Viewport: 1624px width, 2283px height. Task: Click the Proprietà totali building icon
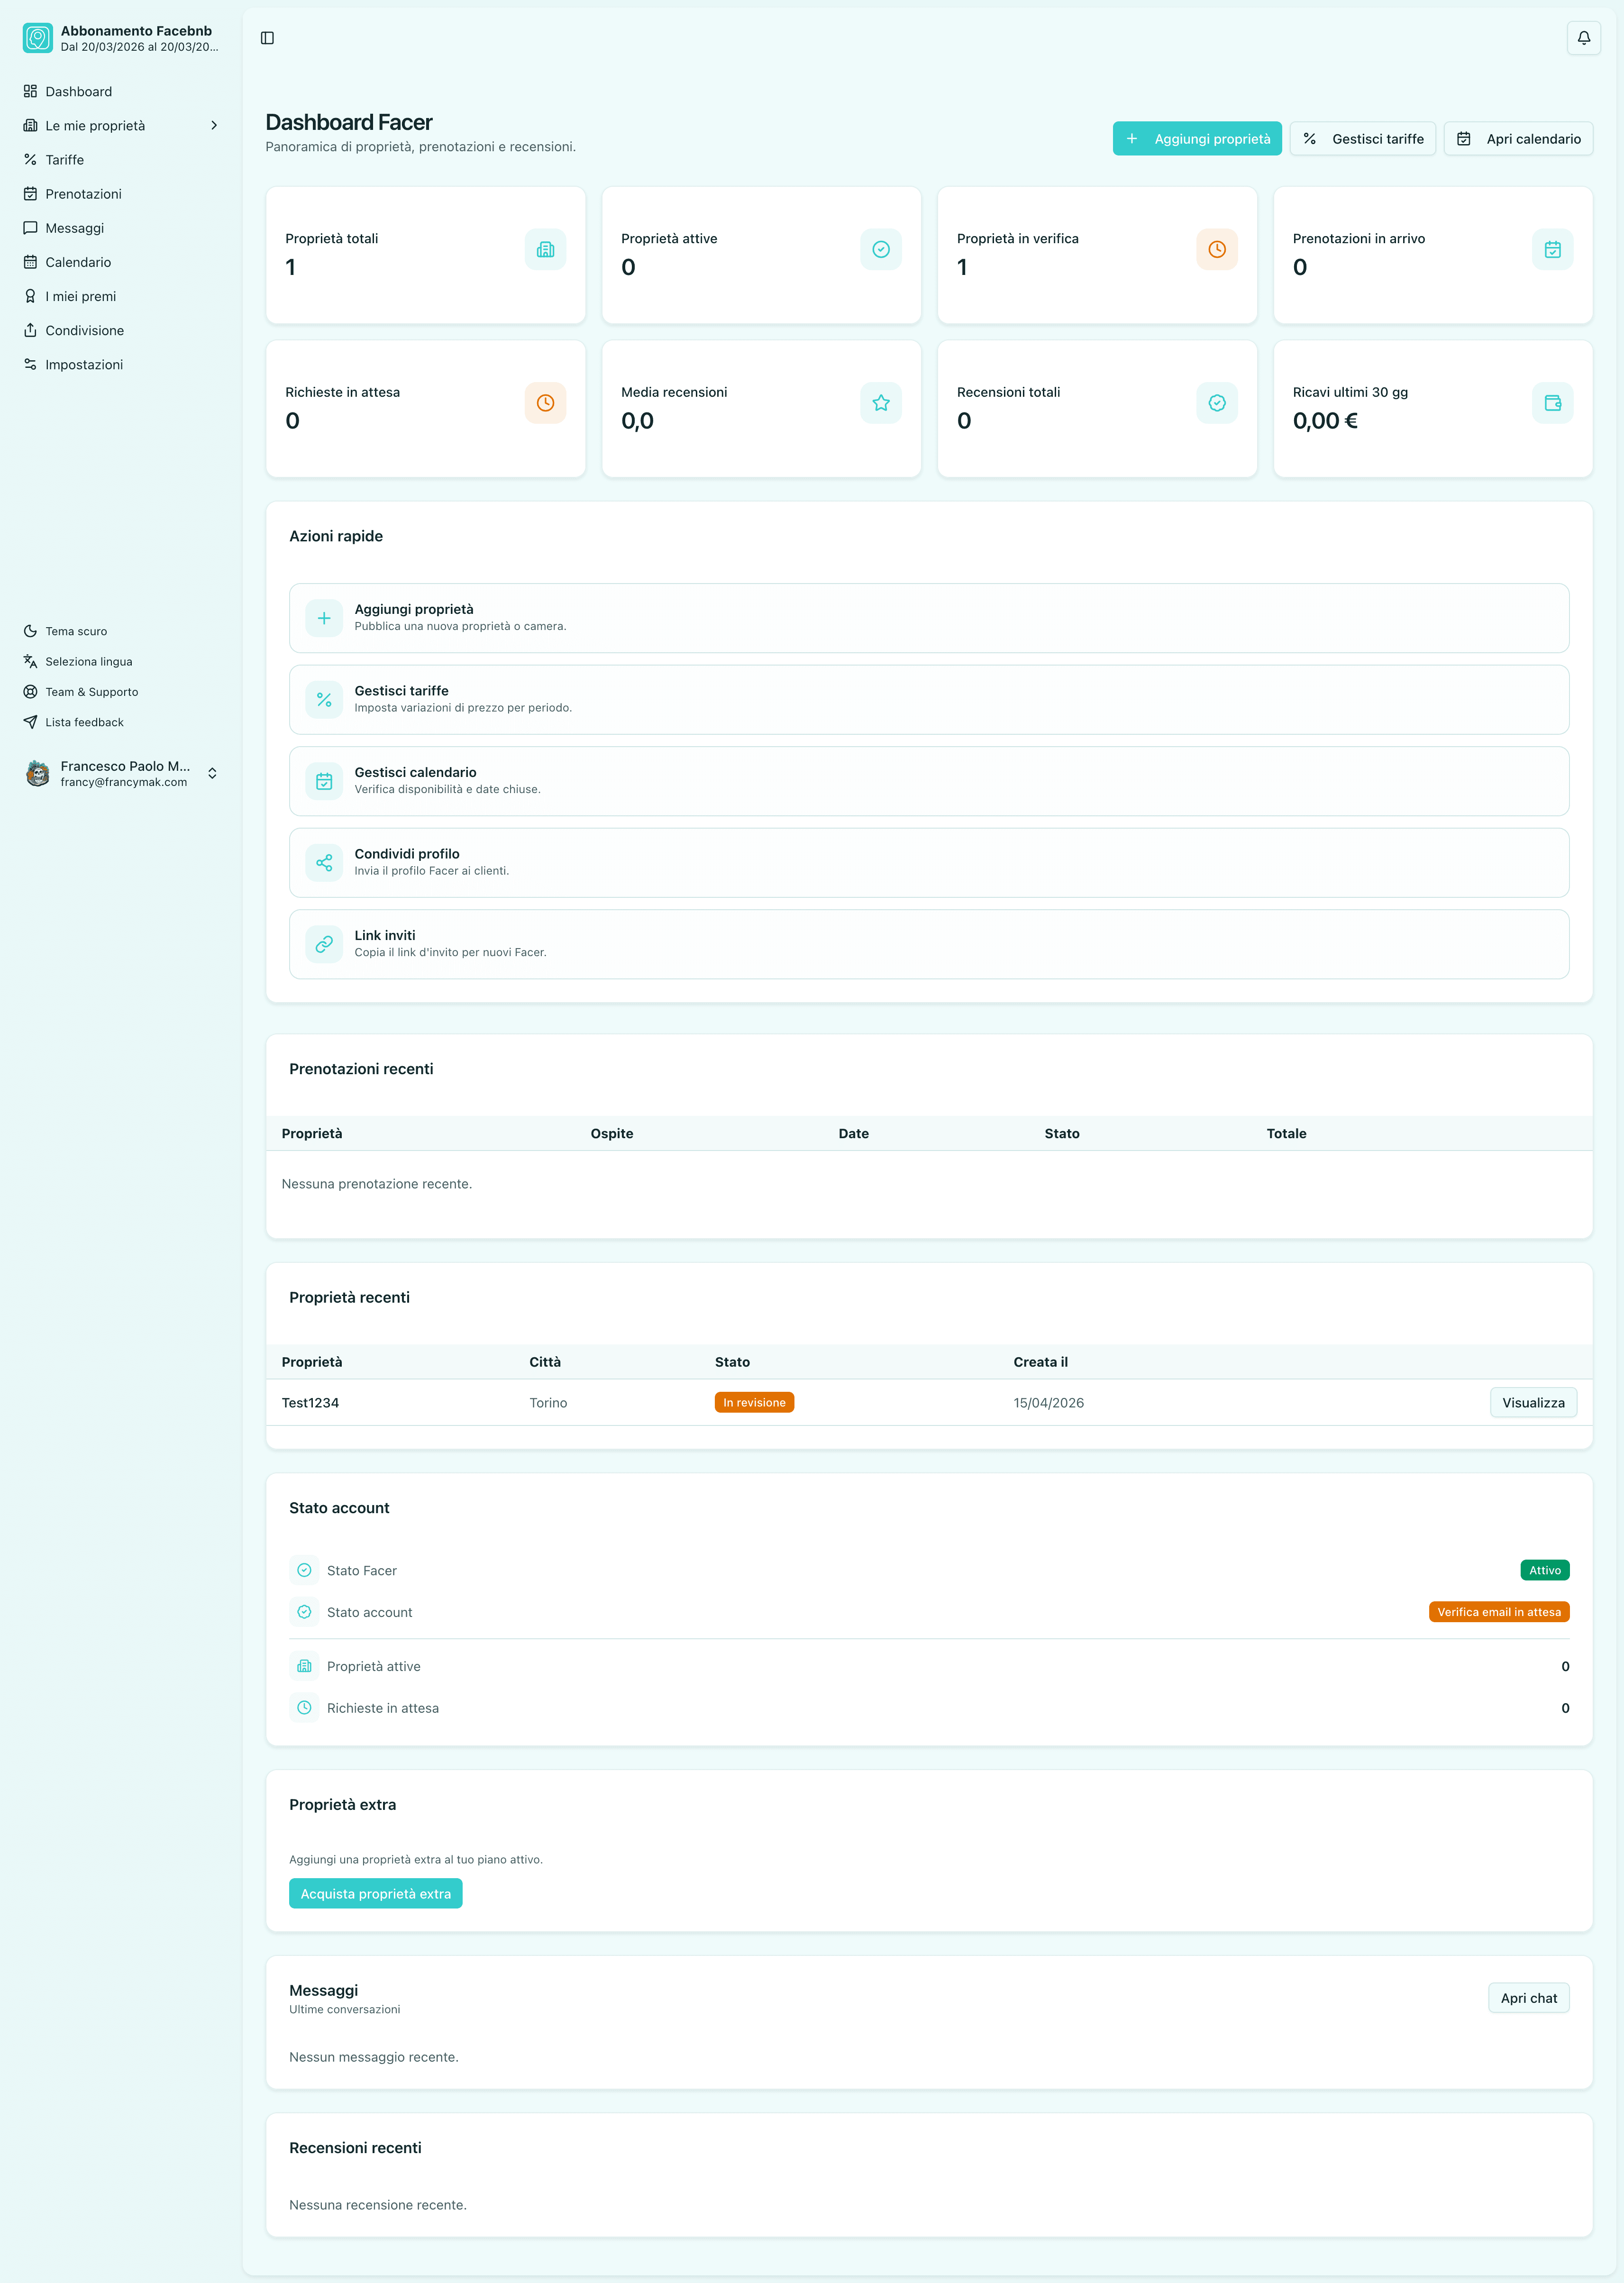(545, 249)
